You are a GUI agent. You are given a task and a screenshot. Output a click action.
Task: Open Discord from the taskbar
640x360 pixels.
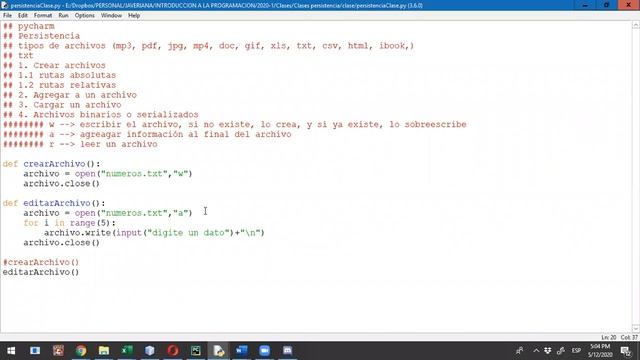[287, 351]
